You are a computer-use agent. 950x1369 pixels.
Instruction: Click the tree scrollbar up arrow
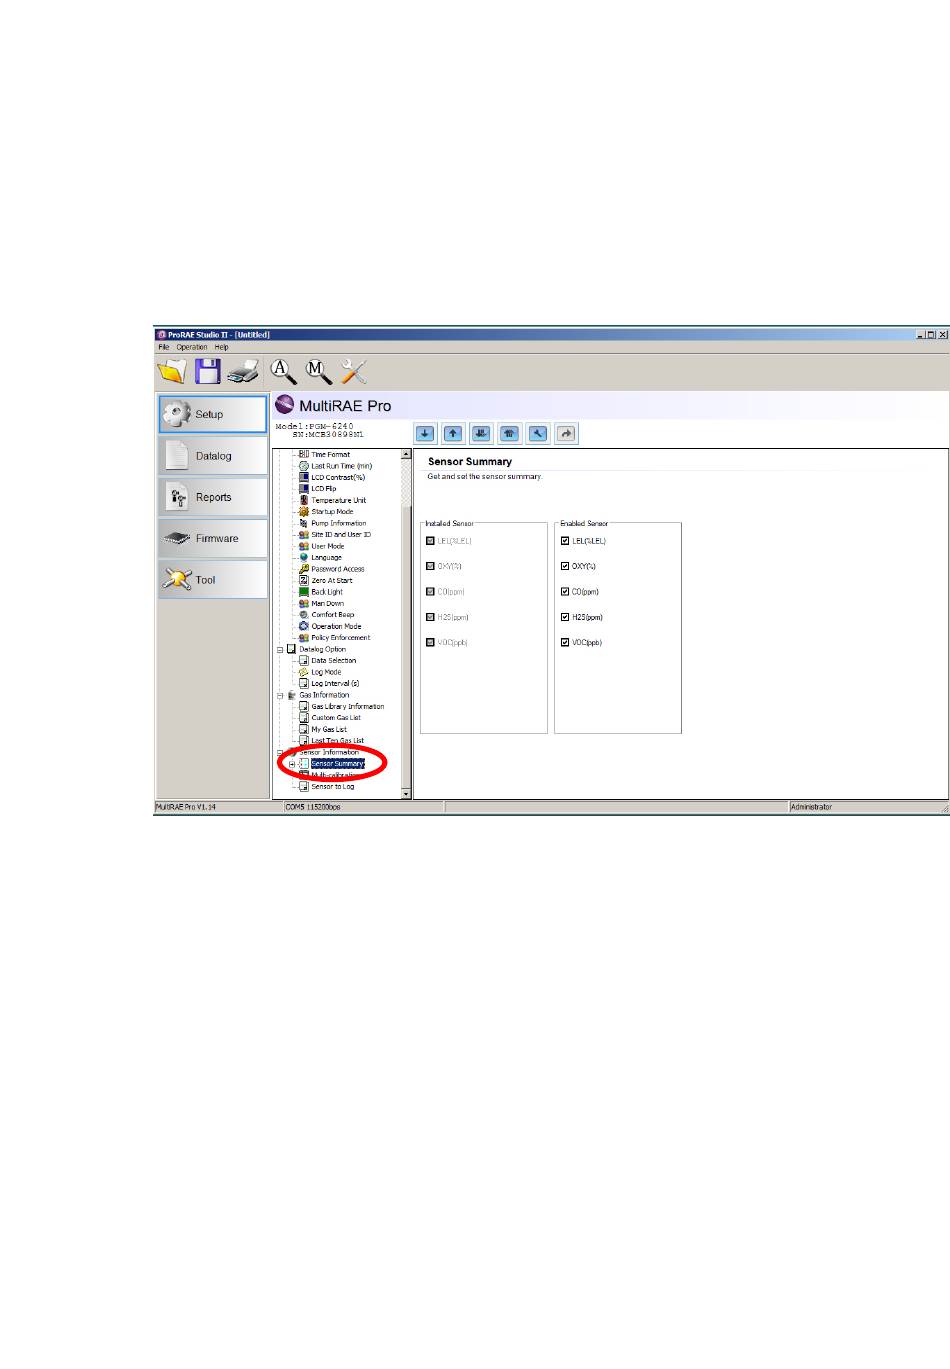[406, 454]
